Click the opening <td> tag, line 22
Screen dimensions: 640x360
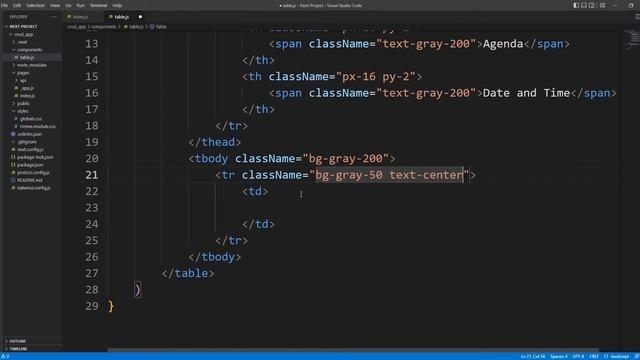coord(255,191)
